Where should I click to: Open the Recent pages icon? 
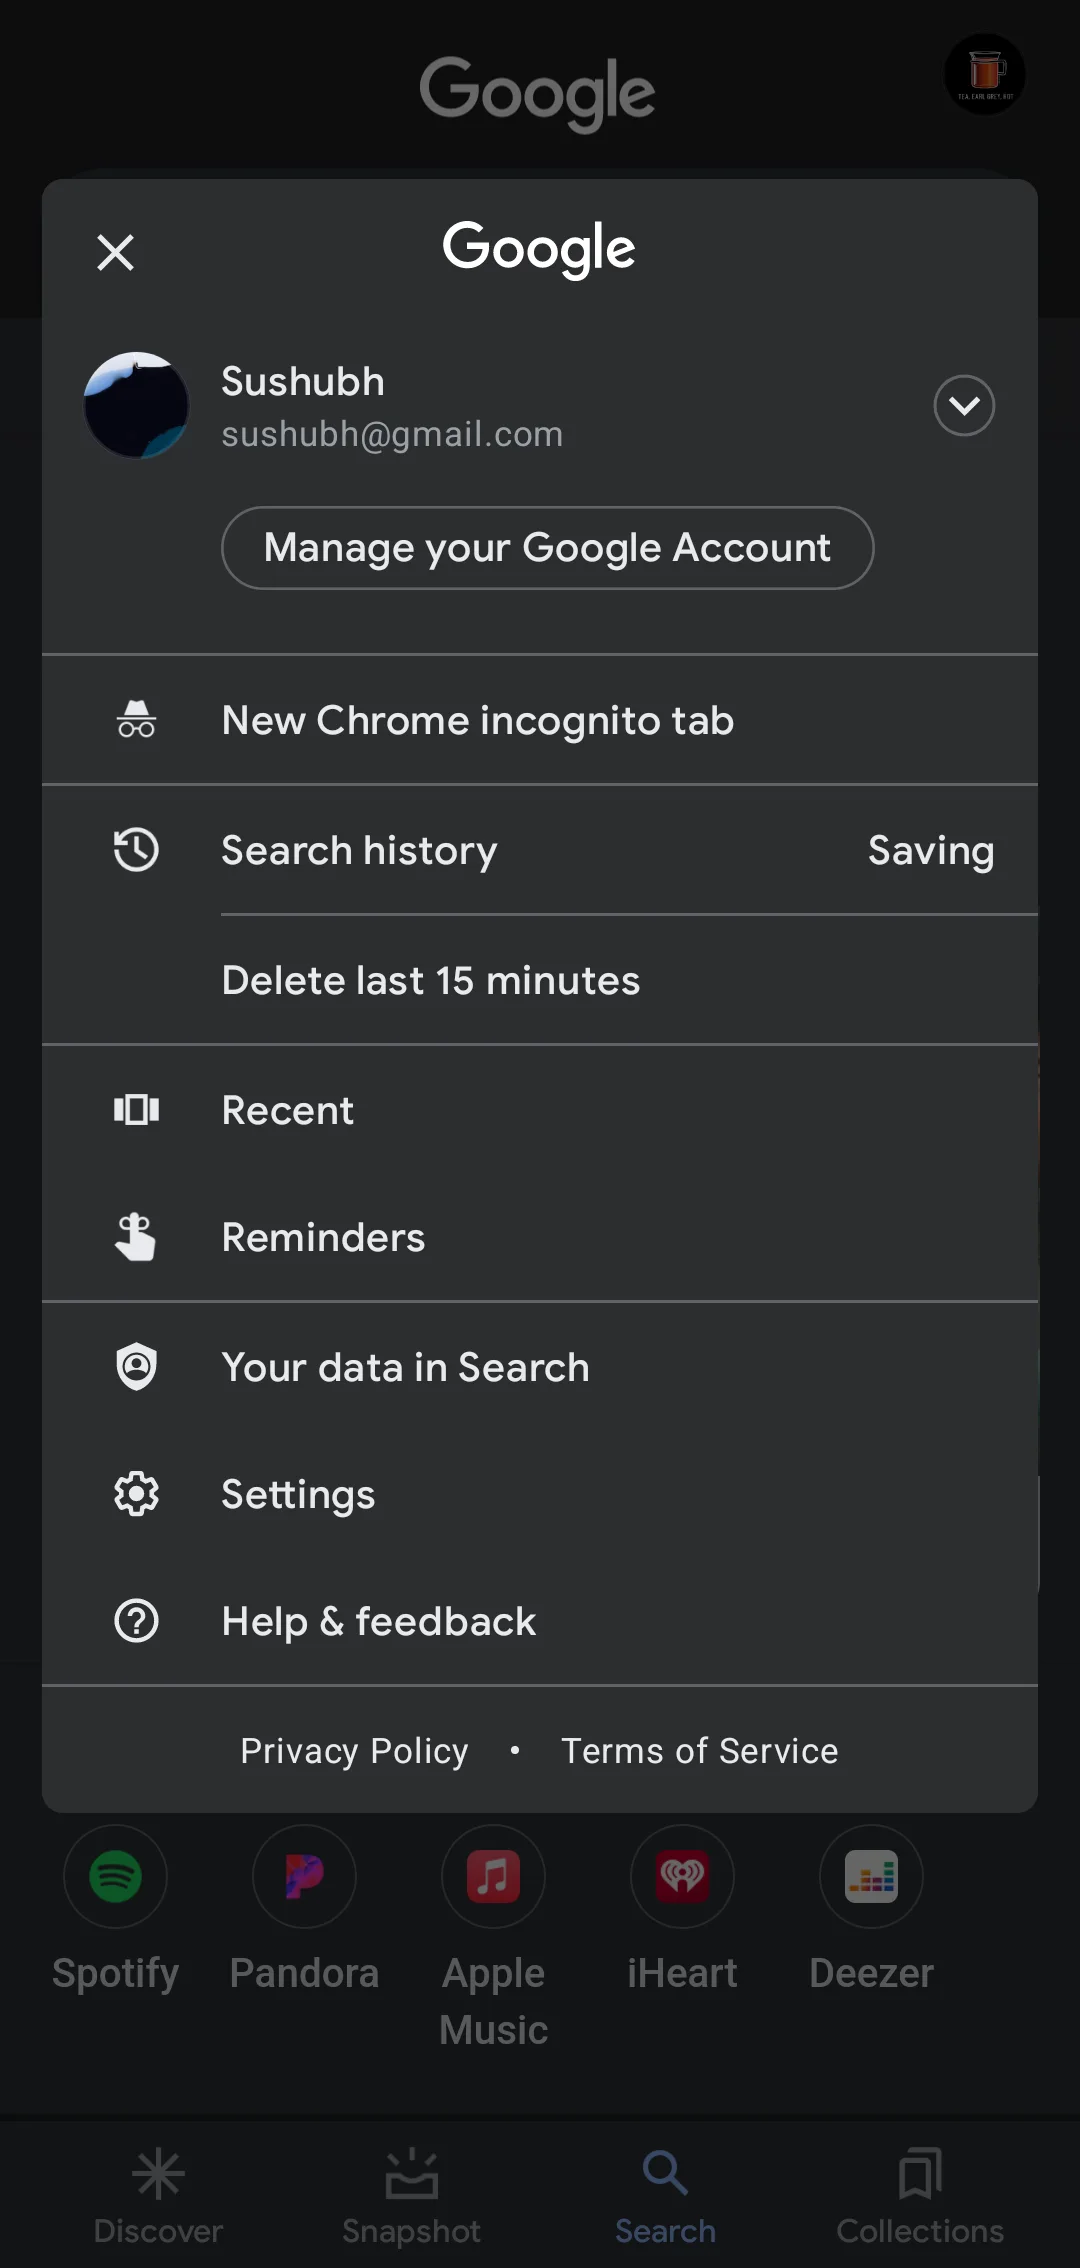click(x=136, y=1110)
